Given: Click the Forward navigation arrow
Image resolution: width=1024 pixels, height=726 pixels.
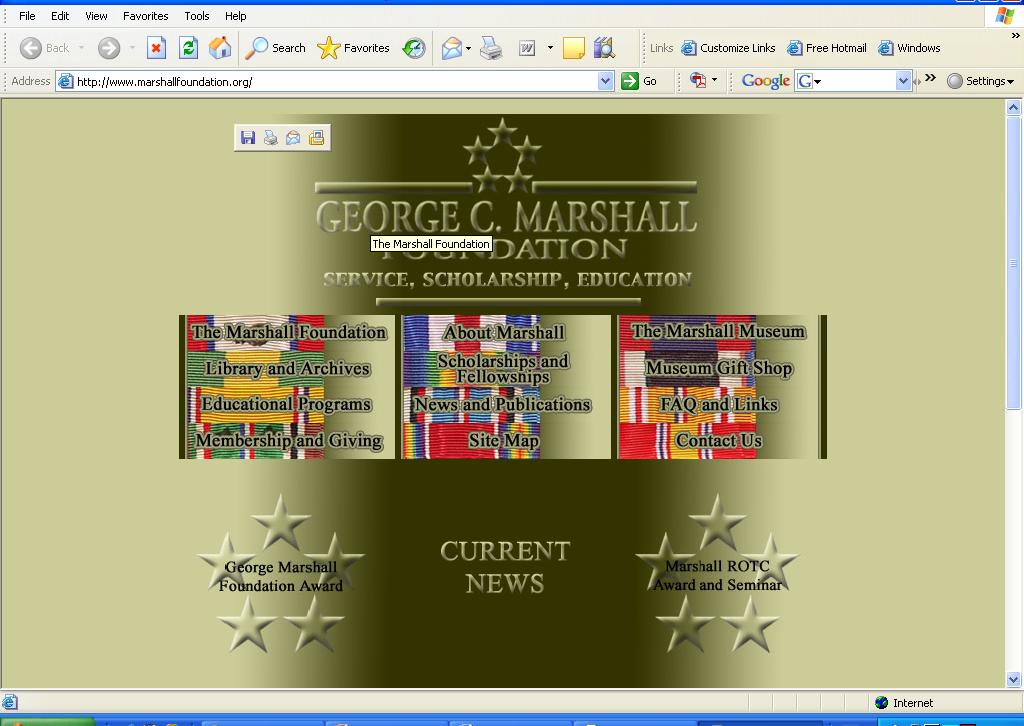Looking at the screenshot, I should [x=109, y=48].
